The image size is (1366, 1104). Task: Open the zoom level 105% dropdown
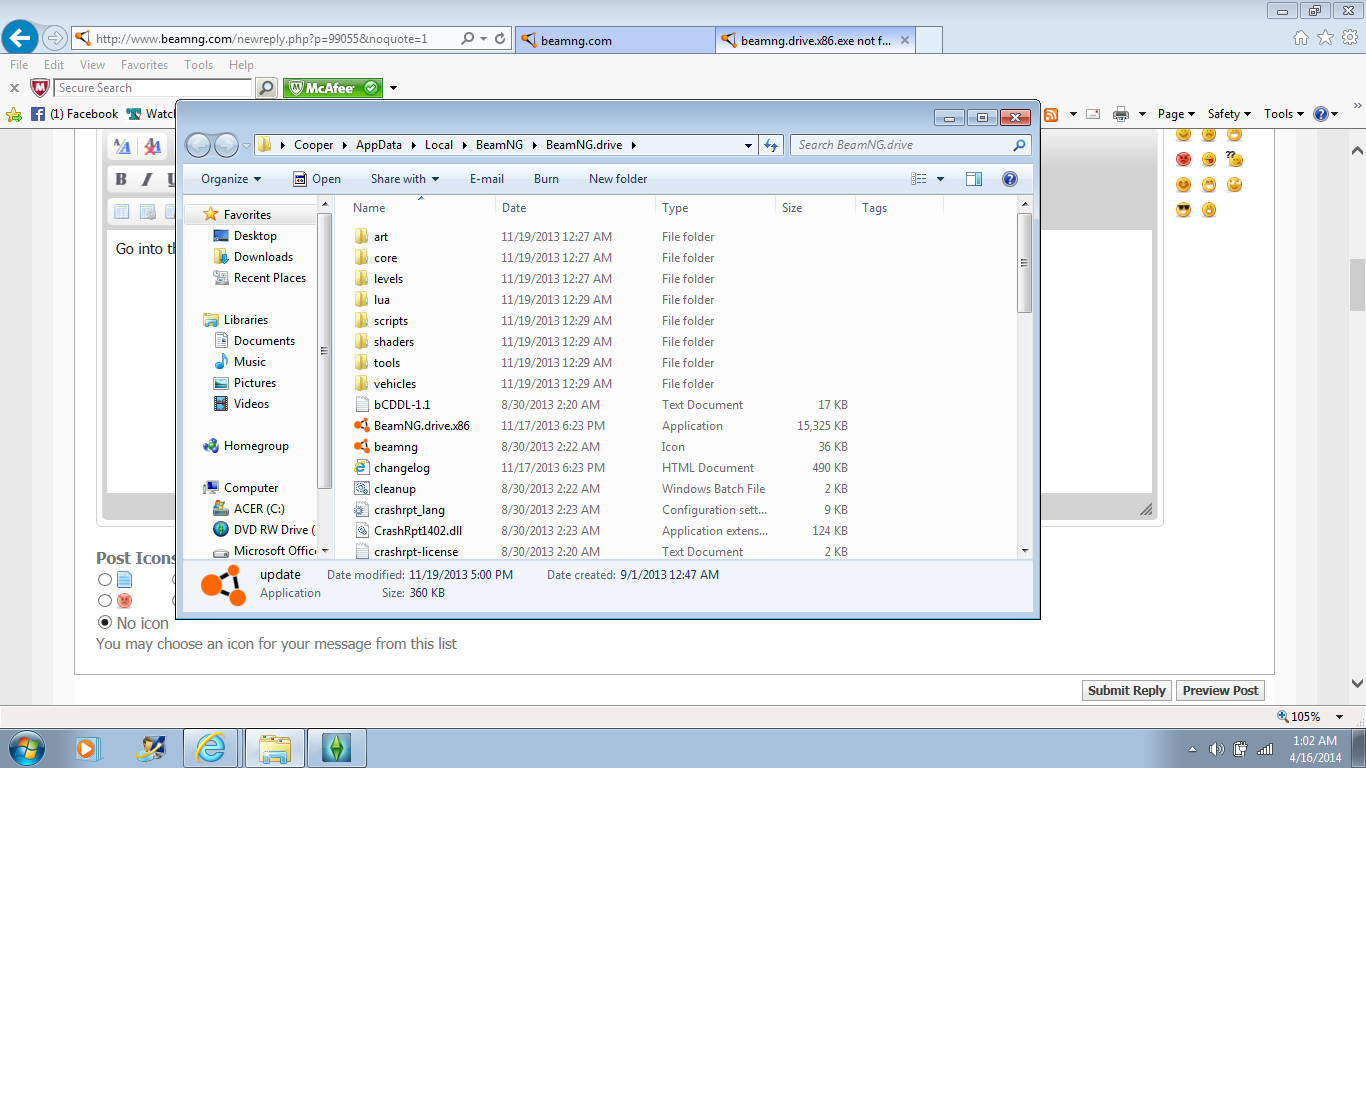coord(1339,716)
